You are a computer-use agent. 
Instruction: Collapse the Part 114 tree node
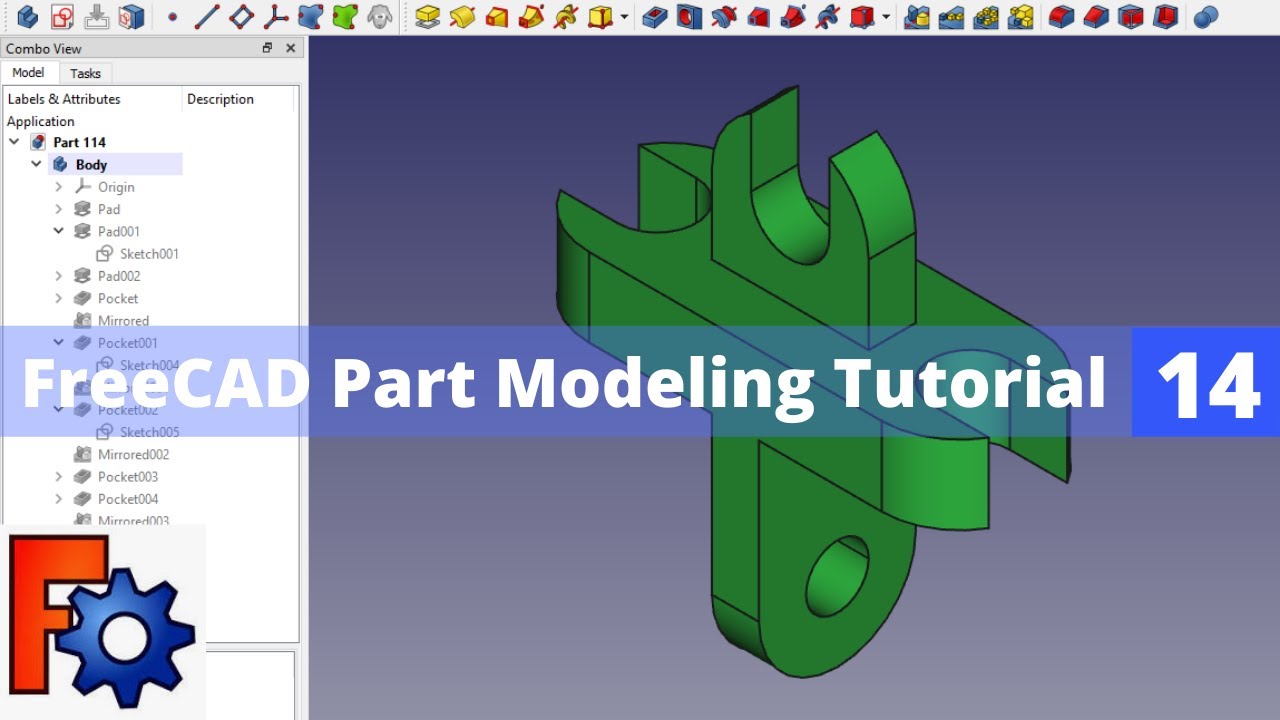coord(14,142)
